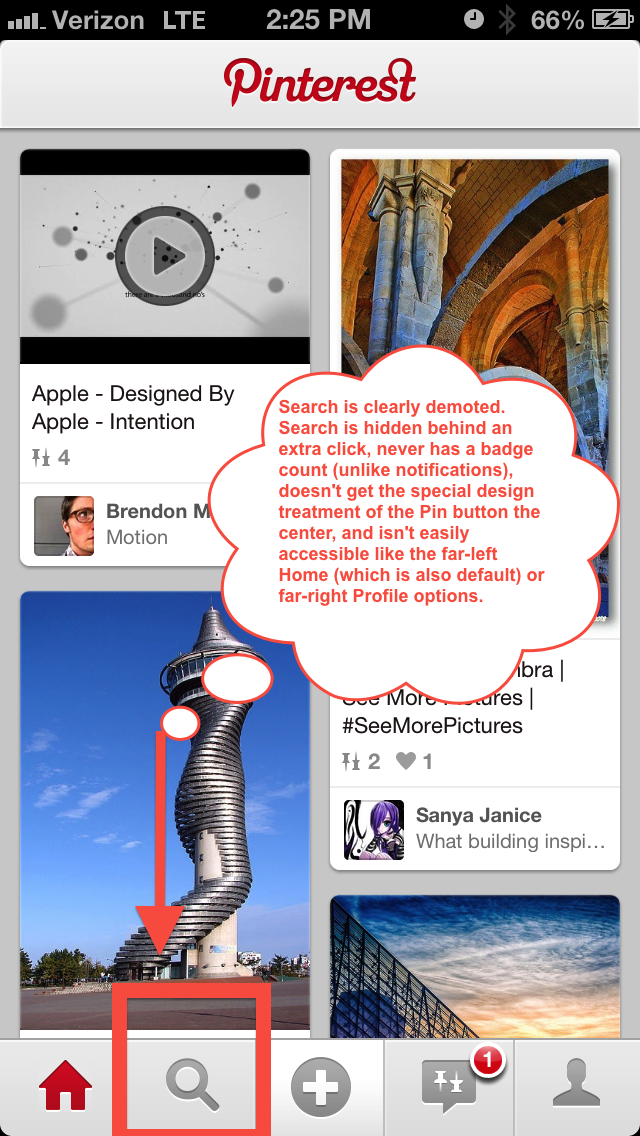Open Sanya Janice's avatar thumbnail
This screenshot has height=1136, width=640.
[373, 830]
